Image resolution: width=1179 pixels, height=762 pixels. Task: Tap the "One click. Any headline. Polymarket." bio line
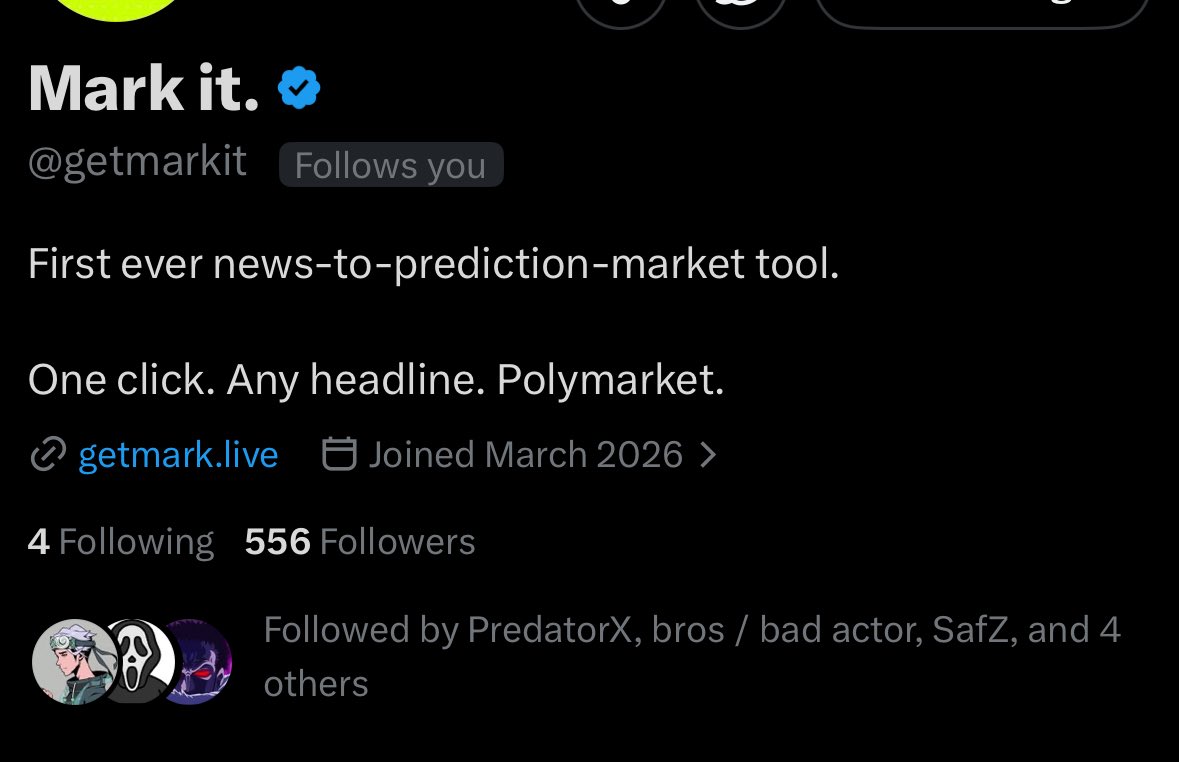pyautogui.click(x=376, y=379)
